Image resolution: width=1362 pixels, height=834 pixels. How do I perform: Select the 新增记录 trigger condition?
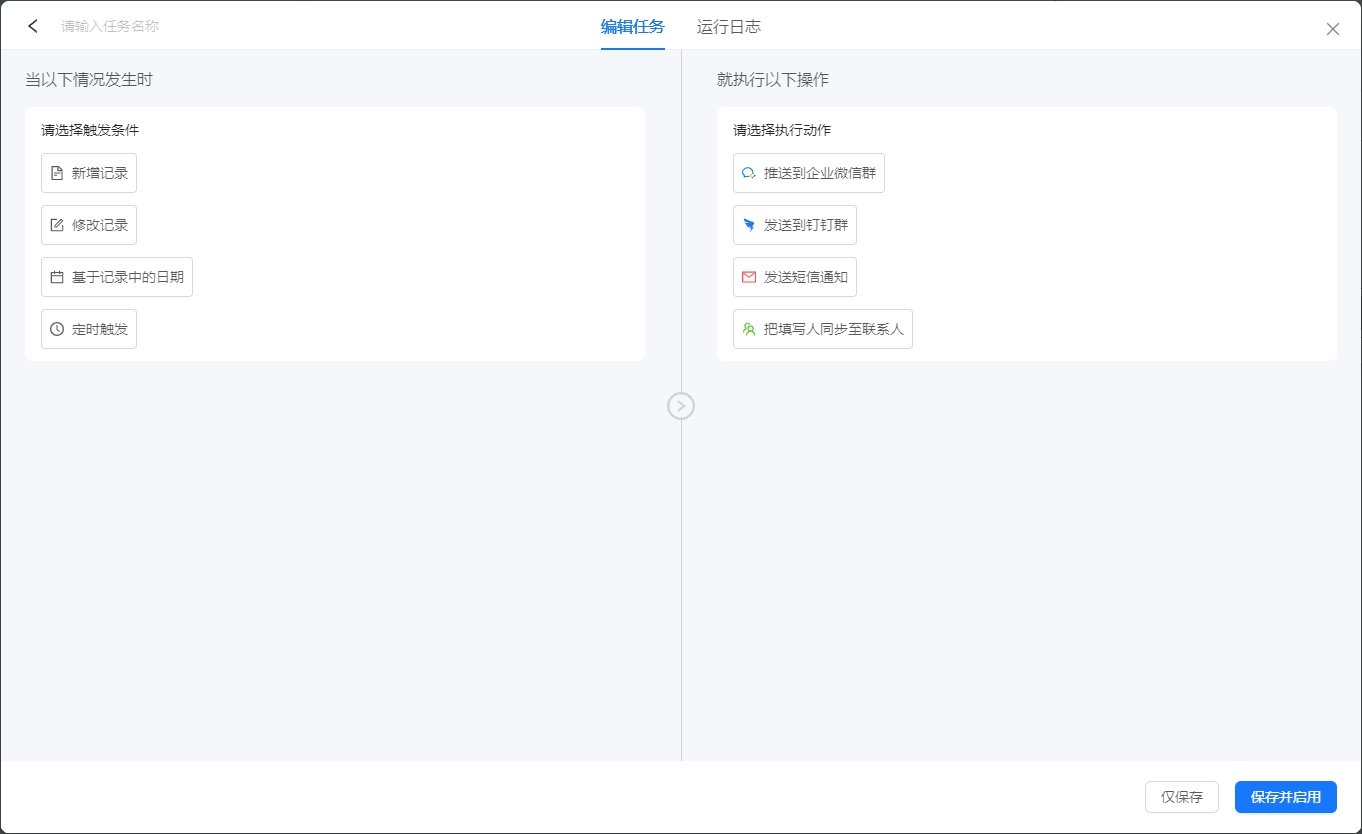89,173
